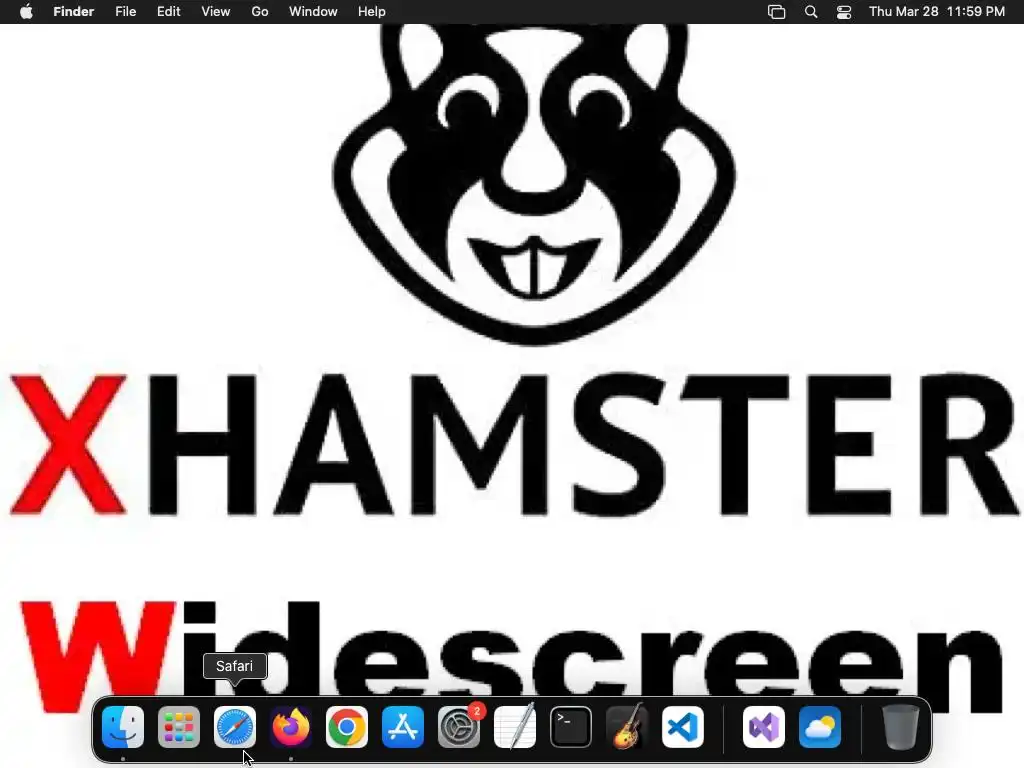The width and height of the screenshot is (1024, 768).
Task: Launch GarageBand from the Dock
Action: coord(627,727)
